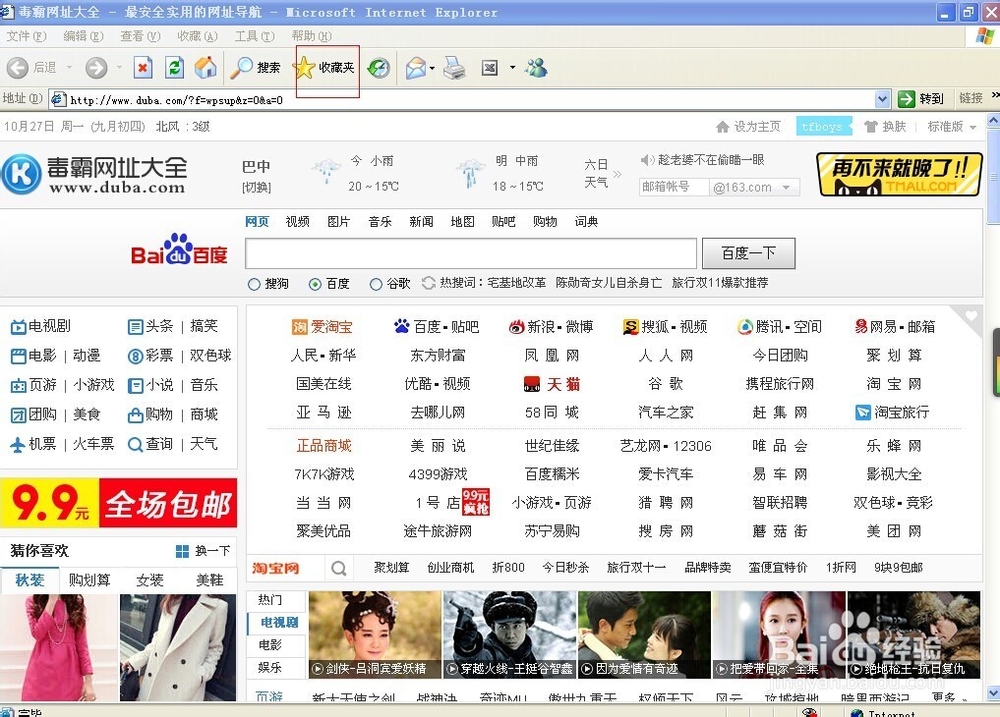1000x717 pixels.
Task: Expand the 六日天气 forecast arrows
Action: point(617,174)
